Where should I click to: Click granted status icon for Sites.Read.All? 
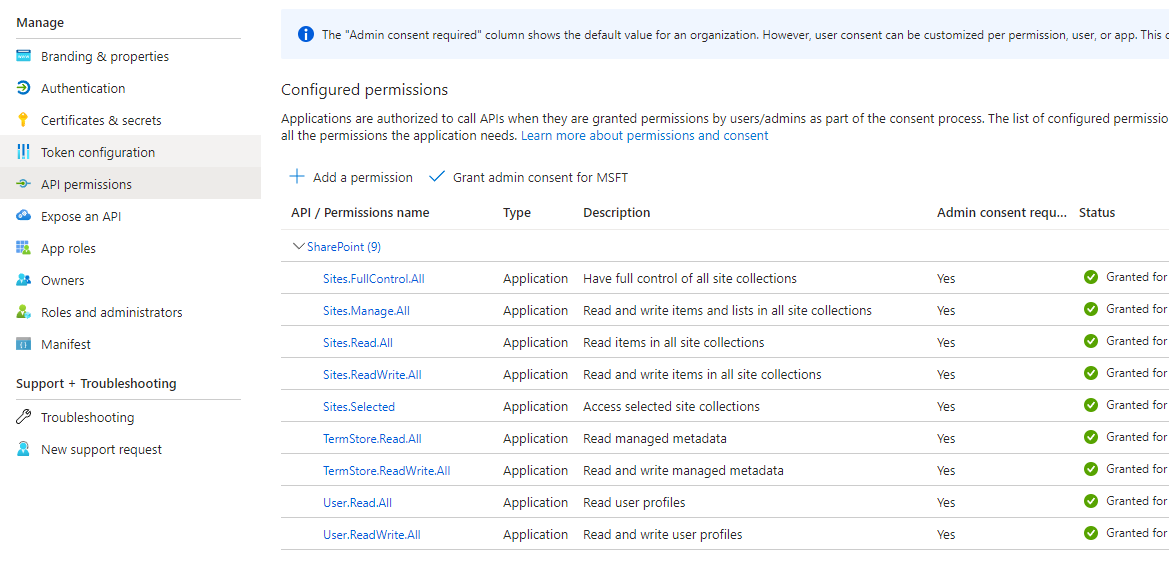[1091, 341]
